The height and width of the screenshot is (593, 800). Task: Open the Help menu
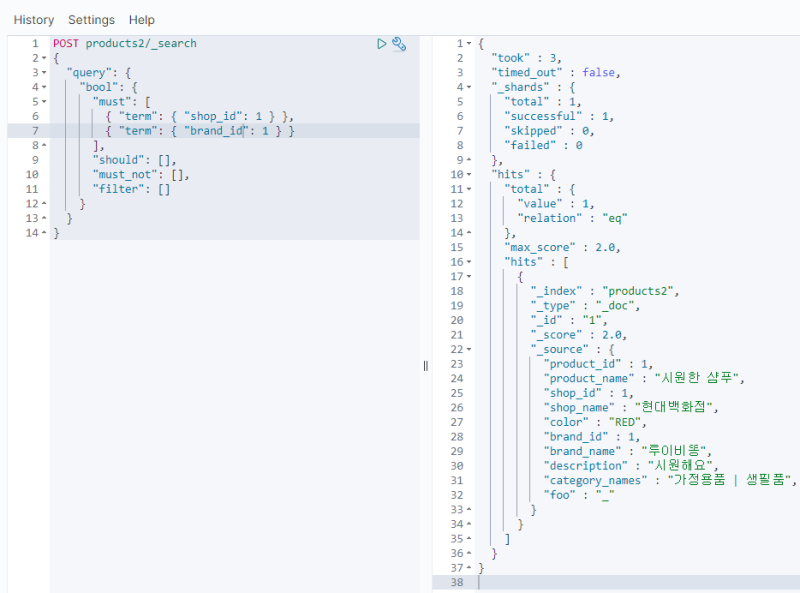coord(142,20)
